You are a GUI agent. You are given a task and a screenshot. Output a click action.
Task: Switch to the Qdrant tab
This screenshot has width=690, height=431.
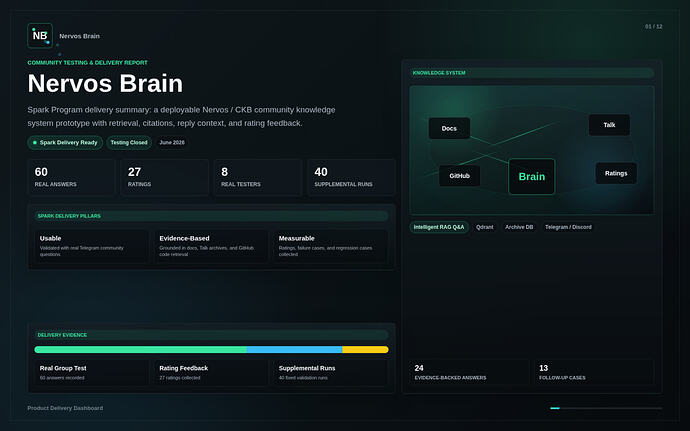484,227
